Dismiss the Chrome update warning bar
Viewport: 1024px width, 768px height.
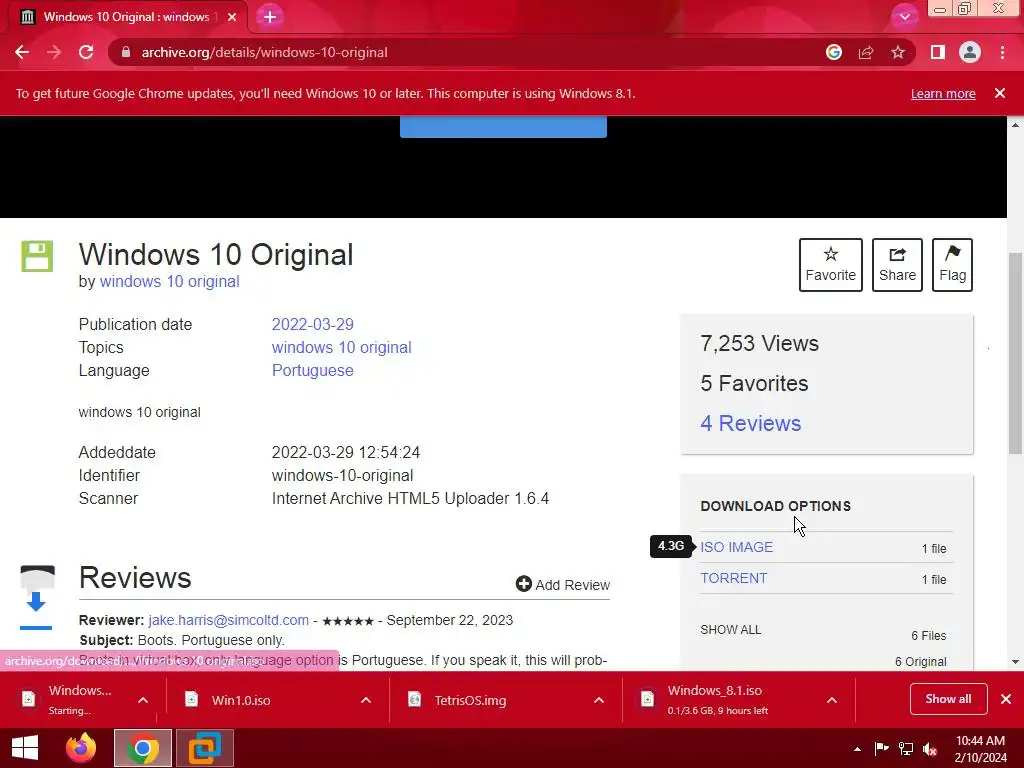click(x=1000, y=93)
